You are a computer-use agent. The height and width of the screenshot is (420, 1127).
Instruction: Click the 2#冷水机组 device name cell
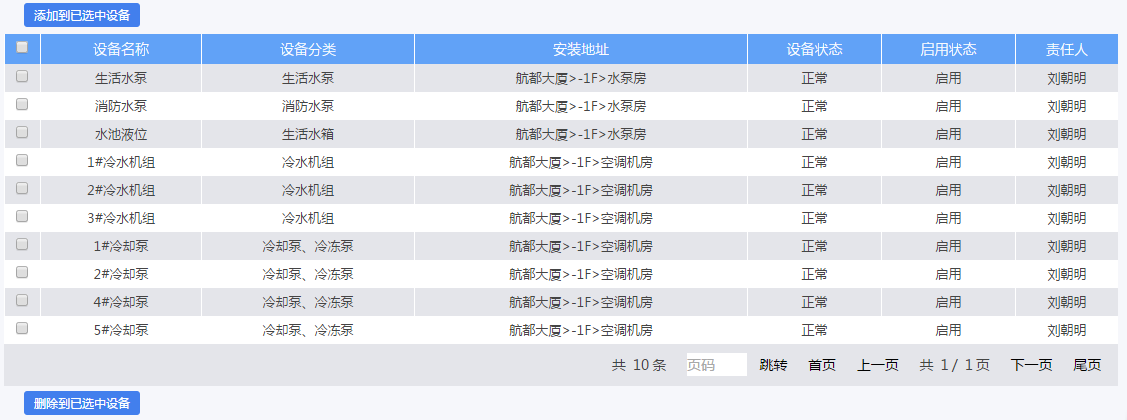coord(121,191)
